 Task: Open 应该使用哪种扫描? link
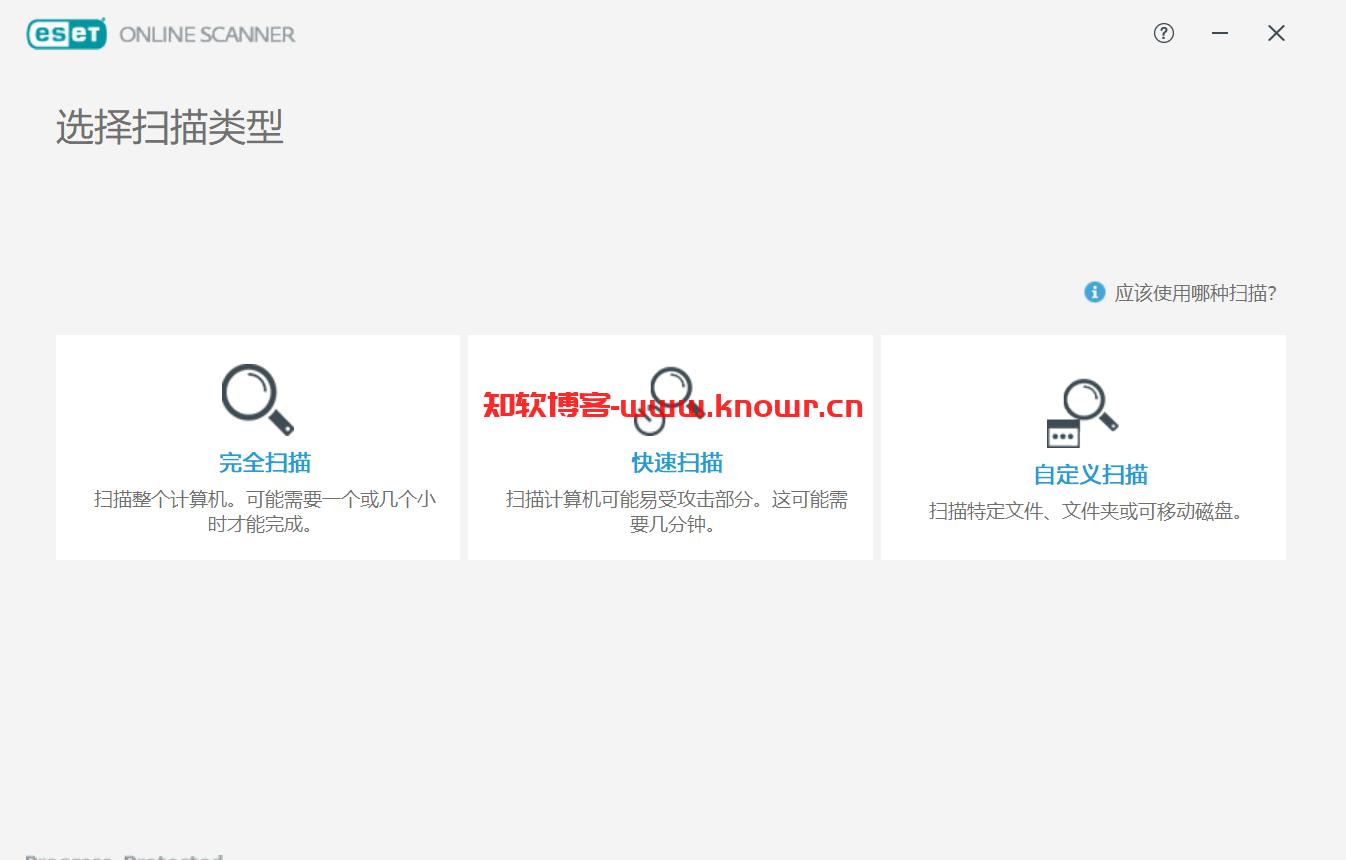point(1195,293)
